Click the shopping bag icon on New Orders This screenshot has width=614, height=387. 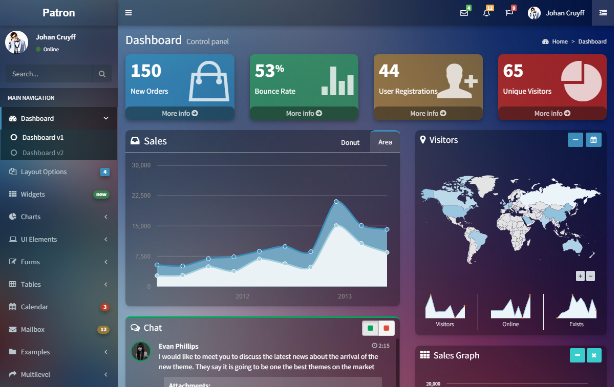[209, 81]
